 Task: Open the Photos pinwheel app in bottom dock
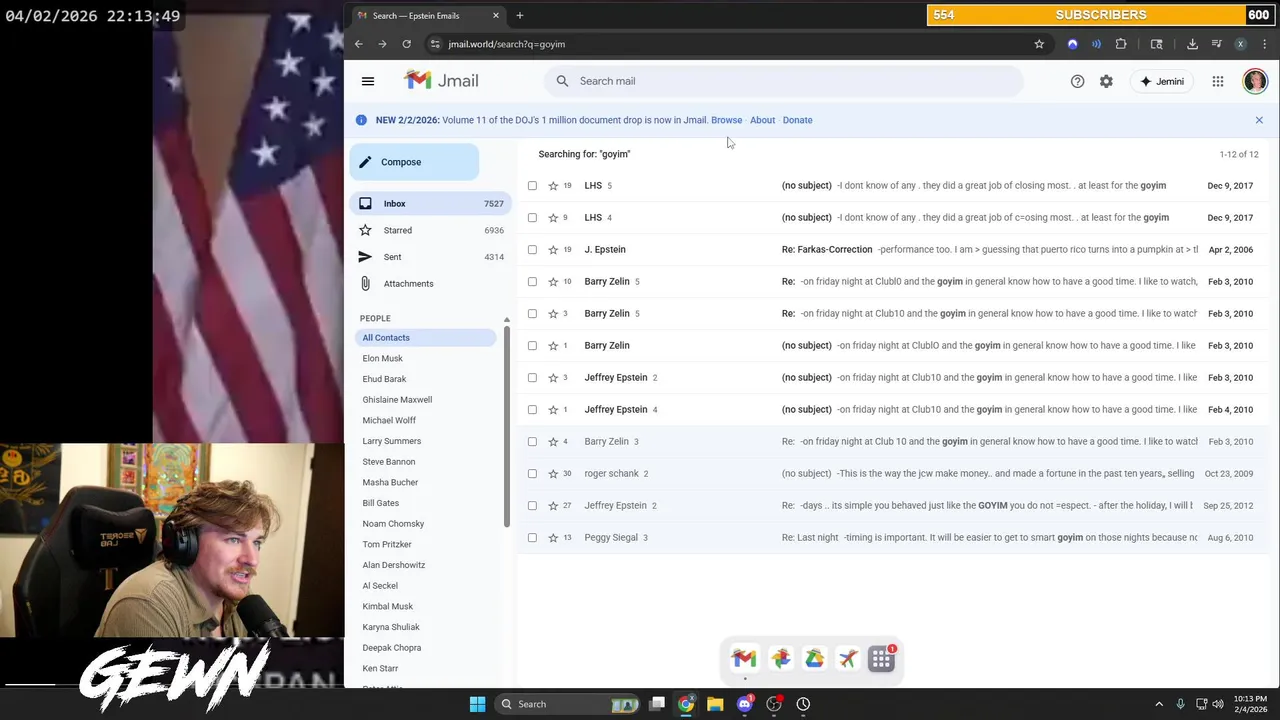780,658
